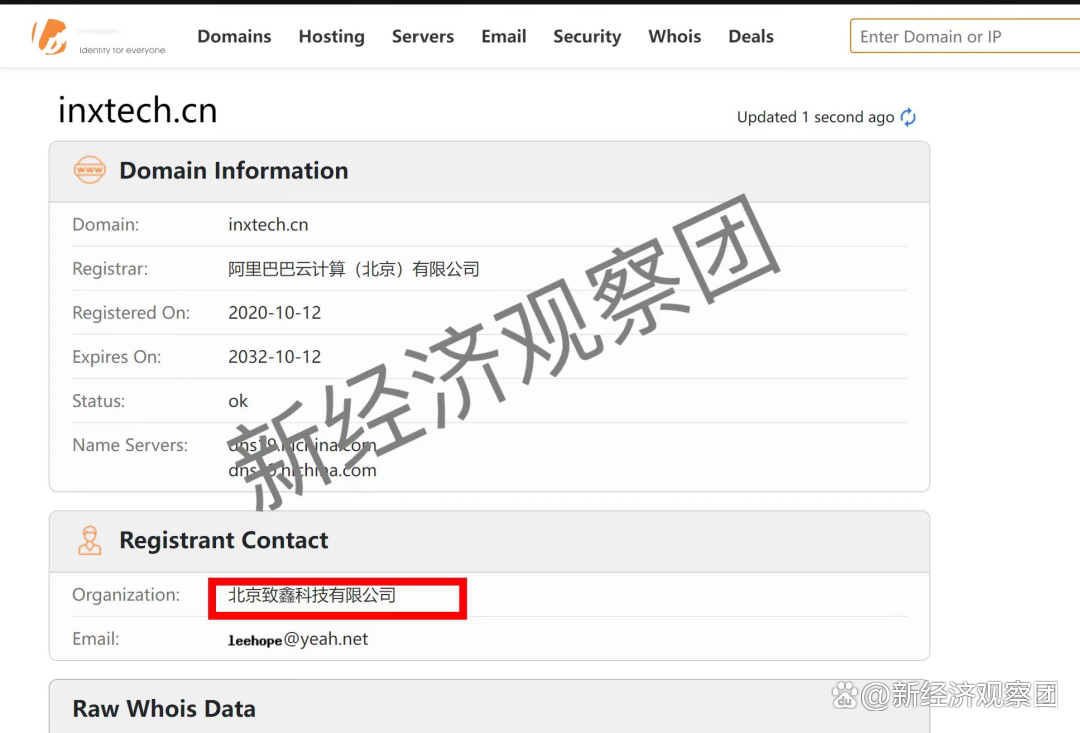1080x733 pixels.
Task: Click the Updated 1 second ago text
Action: (816, 117)
